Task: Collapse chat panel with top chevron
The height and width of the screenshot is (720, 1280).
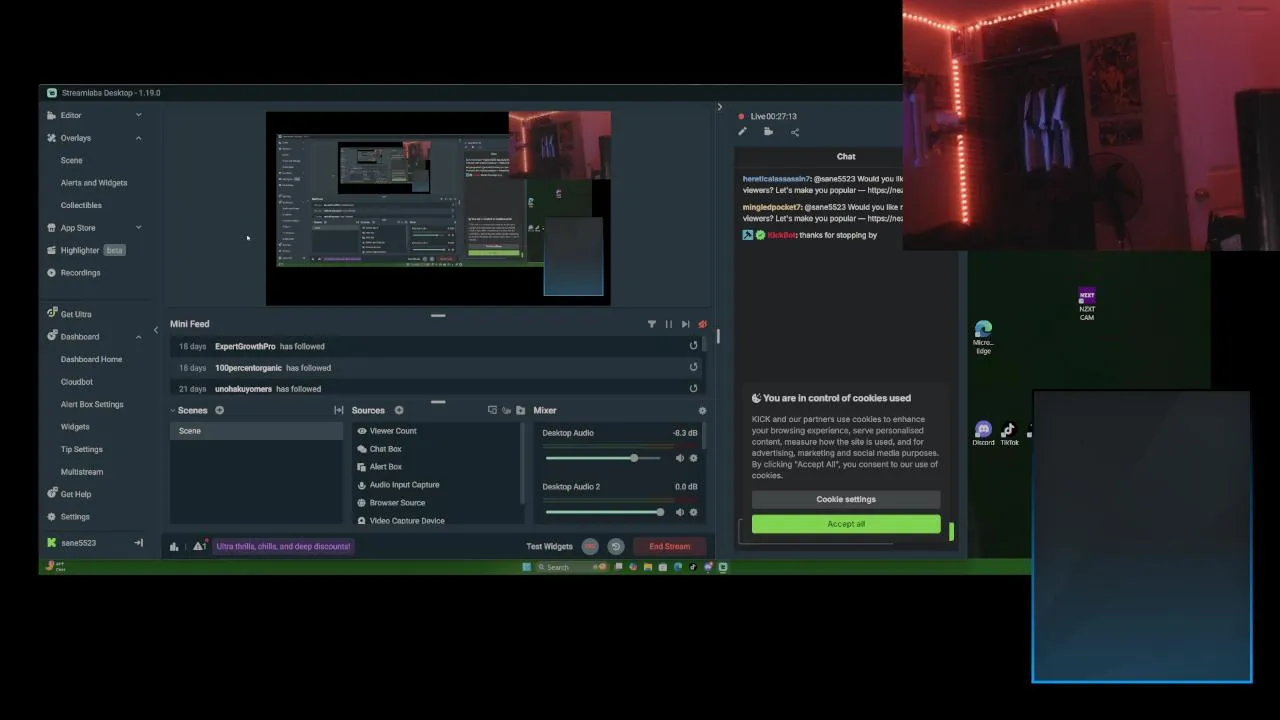Action: 719,107
